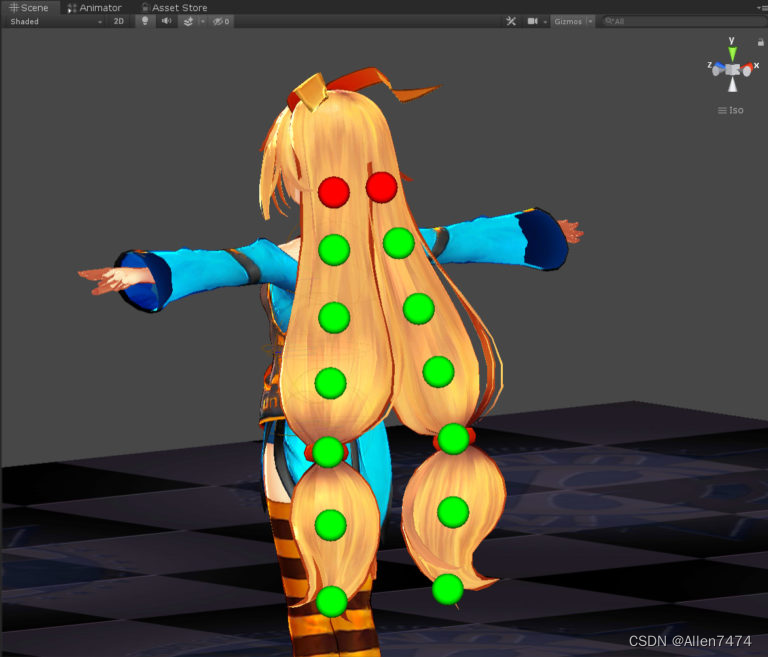Toggle scene effects layers icon
Viewport: 768px width, 657px height.
click(x=188, y=21)
